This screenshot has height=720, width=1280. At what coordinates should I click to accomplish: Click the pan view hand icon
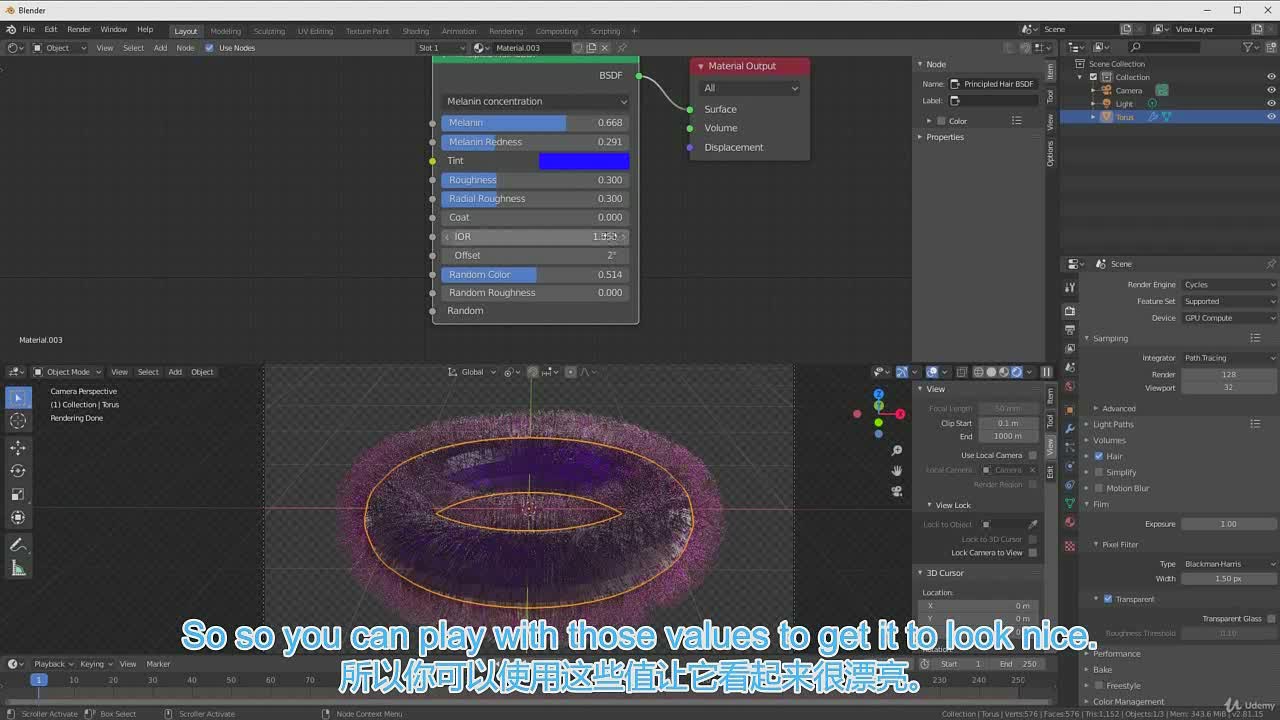coord(897,471)
